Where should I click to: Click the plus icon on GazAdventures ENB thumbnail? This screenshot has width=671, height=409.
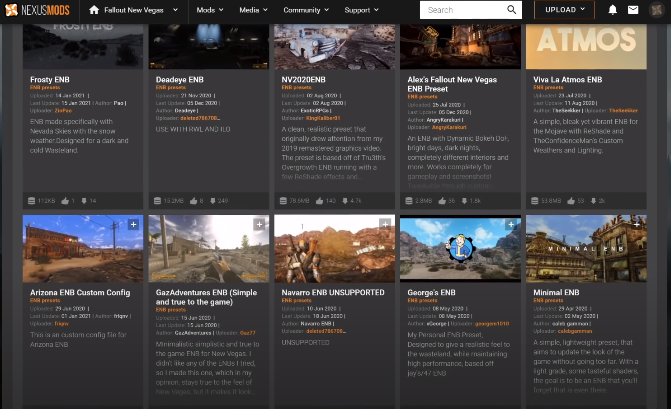coord(259,225)
